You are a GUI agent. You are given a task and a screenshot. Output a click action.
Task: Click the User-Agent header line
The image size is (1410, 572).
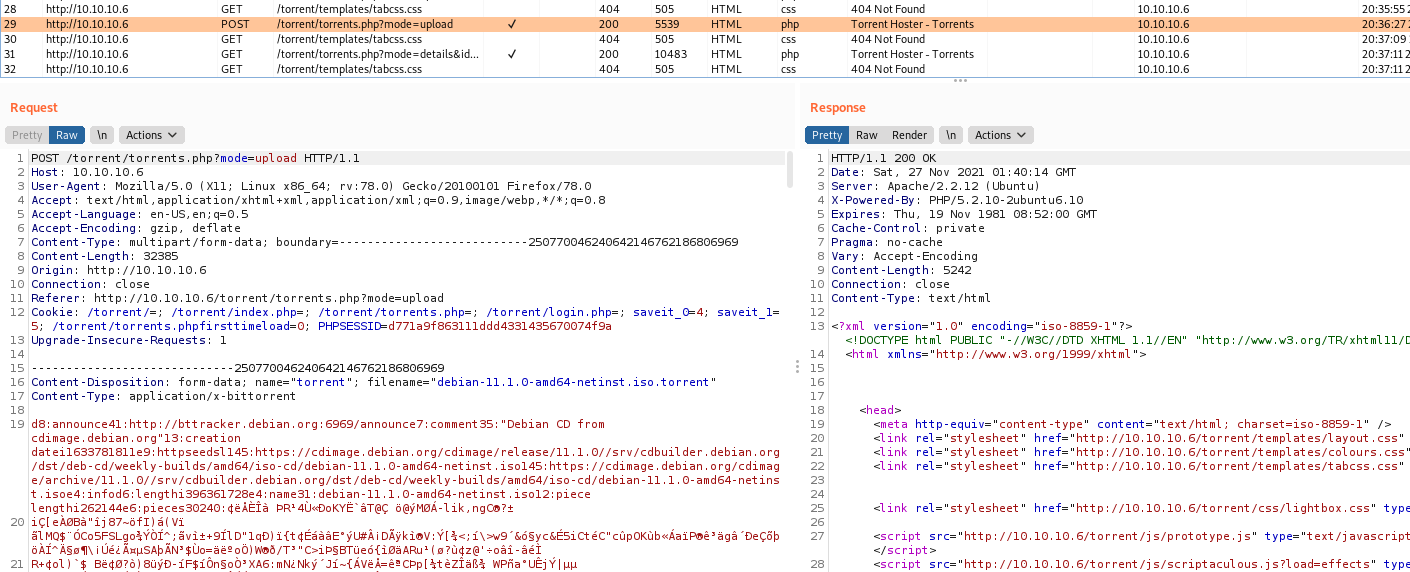(x=311, y=186)
